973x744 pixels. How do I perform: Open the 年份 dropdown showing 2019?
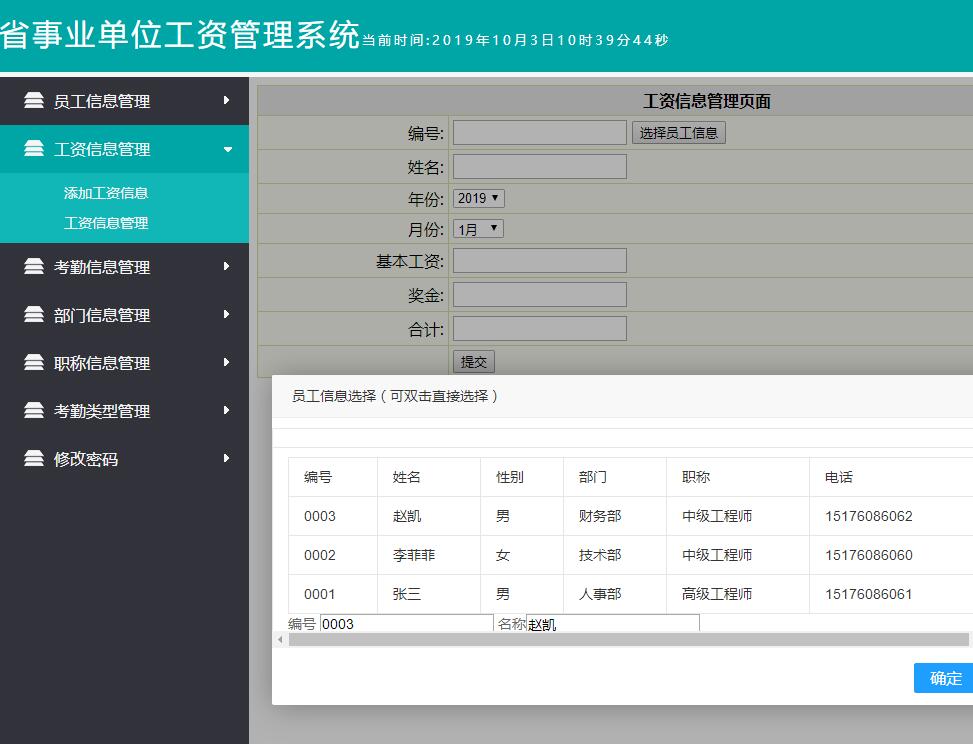[x=478, y=199]
